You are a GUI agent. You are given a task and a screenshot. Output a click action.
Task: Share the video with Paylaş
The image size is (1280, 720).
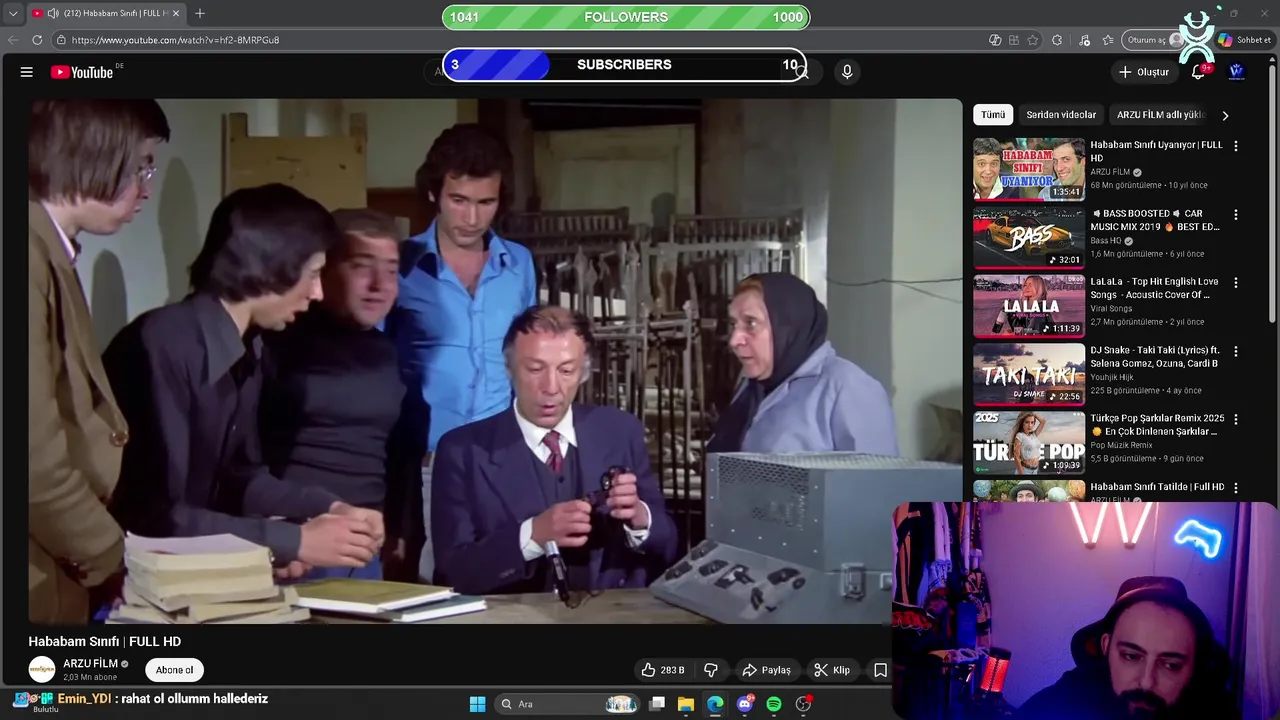tap(766, 670)
